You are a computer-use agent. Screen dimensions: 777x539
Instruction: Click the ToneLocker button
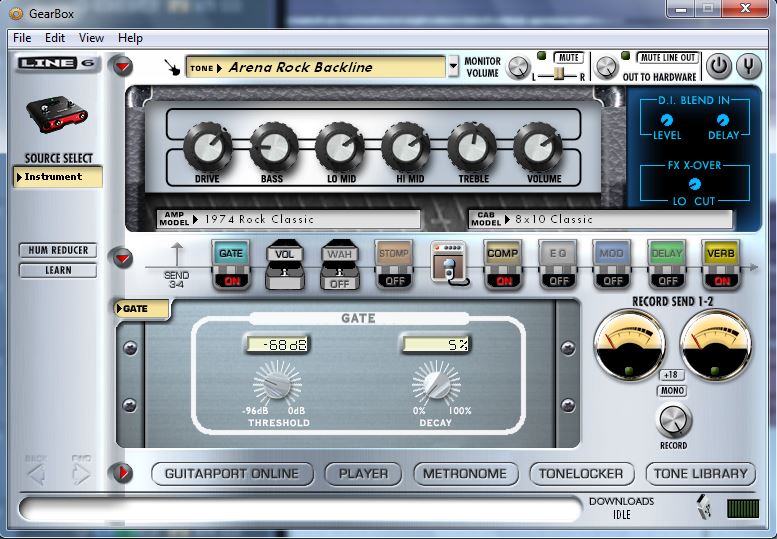pos(581,474)
